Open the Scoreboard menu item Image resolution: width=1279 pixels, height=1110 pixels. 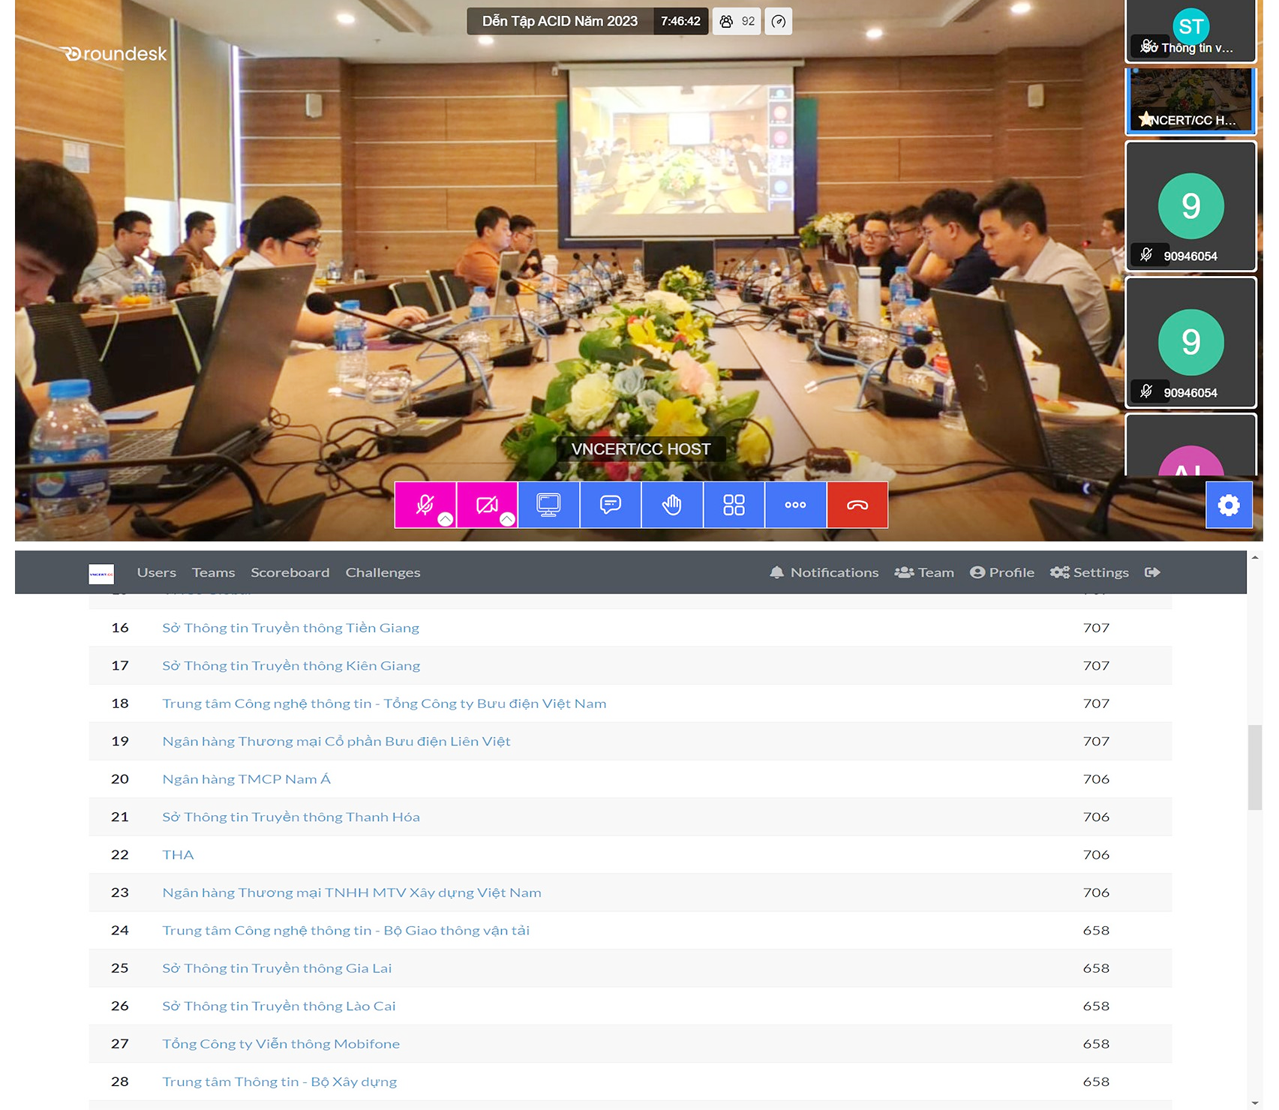290,572
